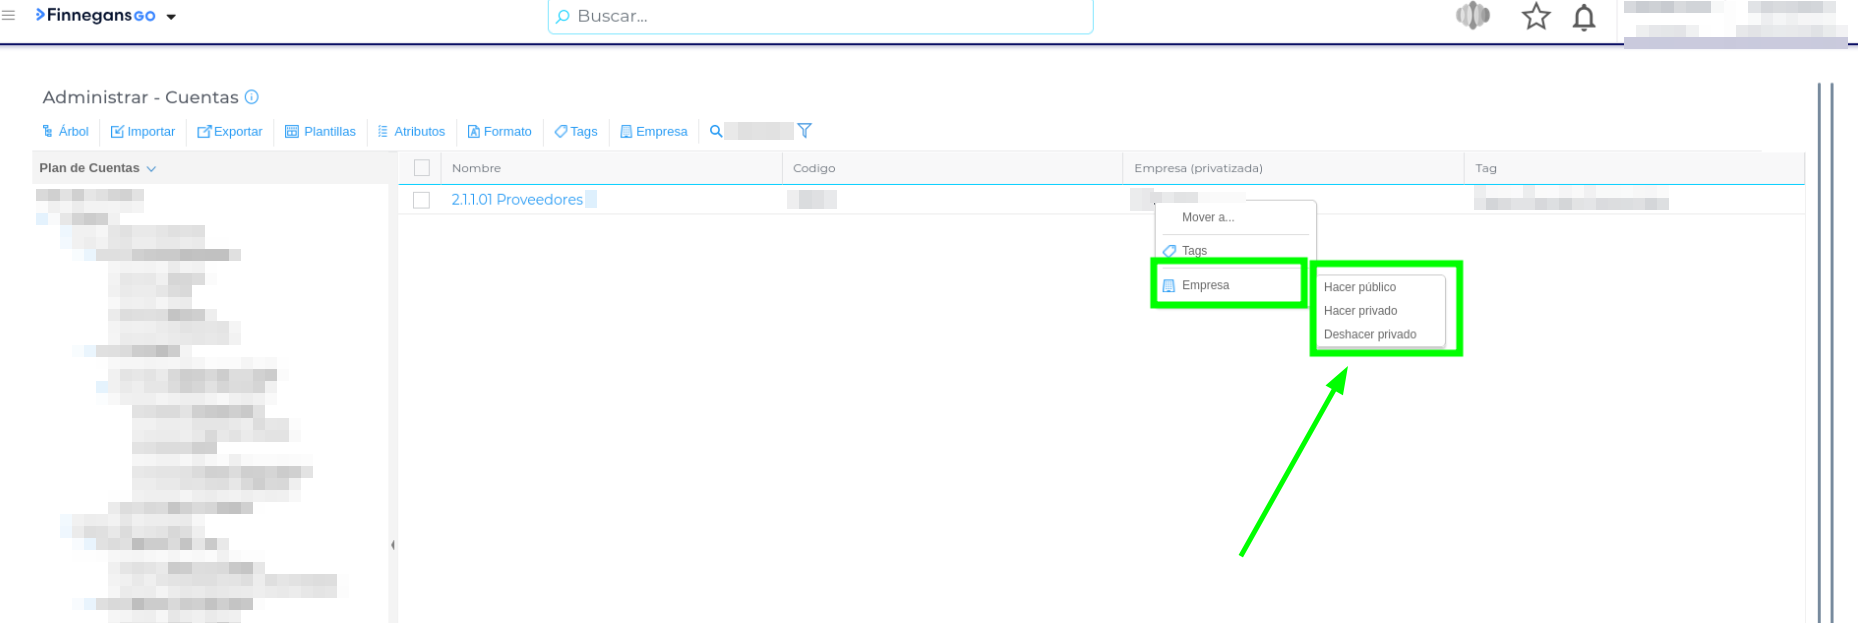Choose Deshacer privado in submenu
1858x623 pixels.
(1369, 334)
